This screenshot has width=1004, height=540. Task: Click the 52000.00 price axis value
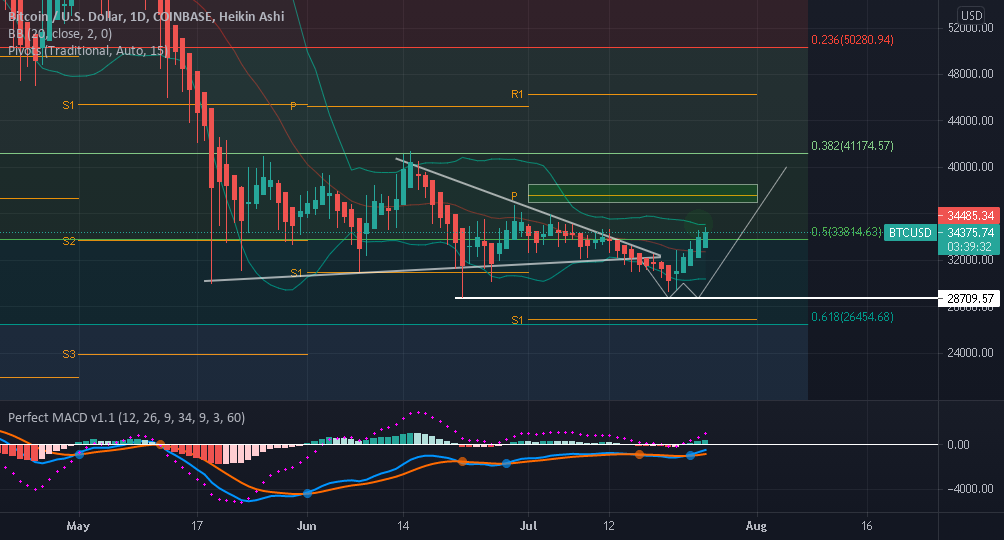coord(970,28)
